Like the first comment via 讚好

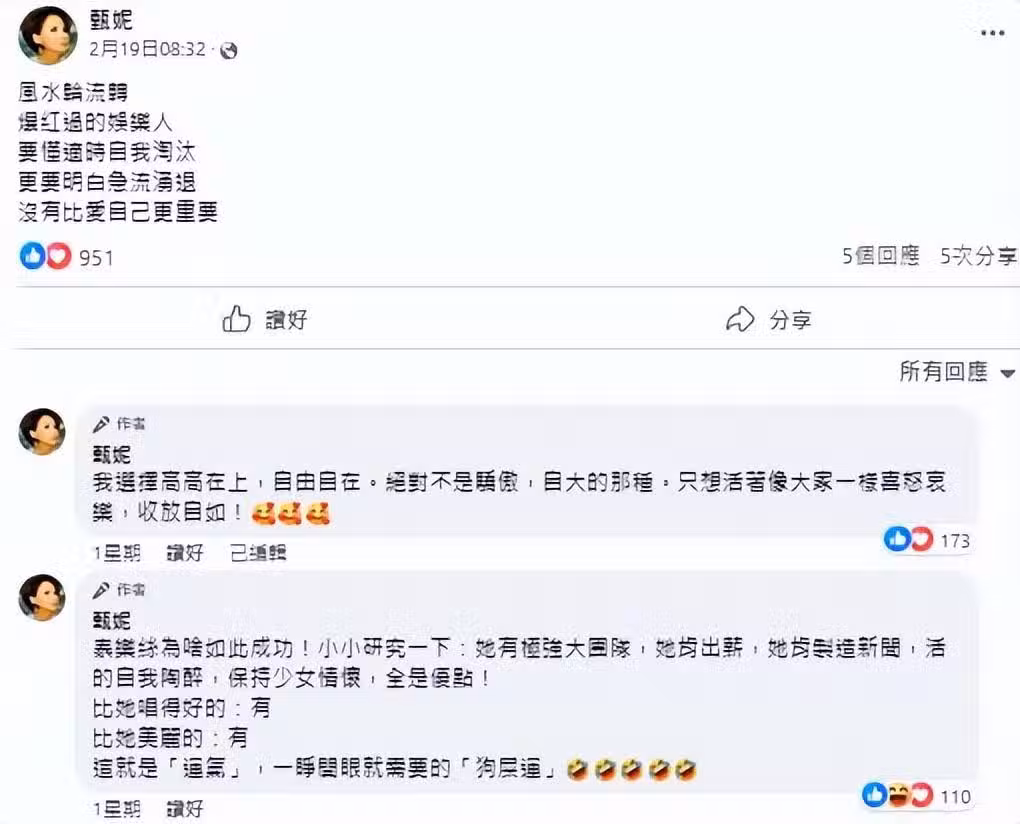(185, 553)
